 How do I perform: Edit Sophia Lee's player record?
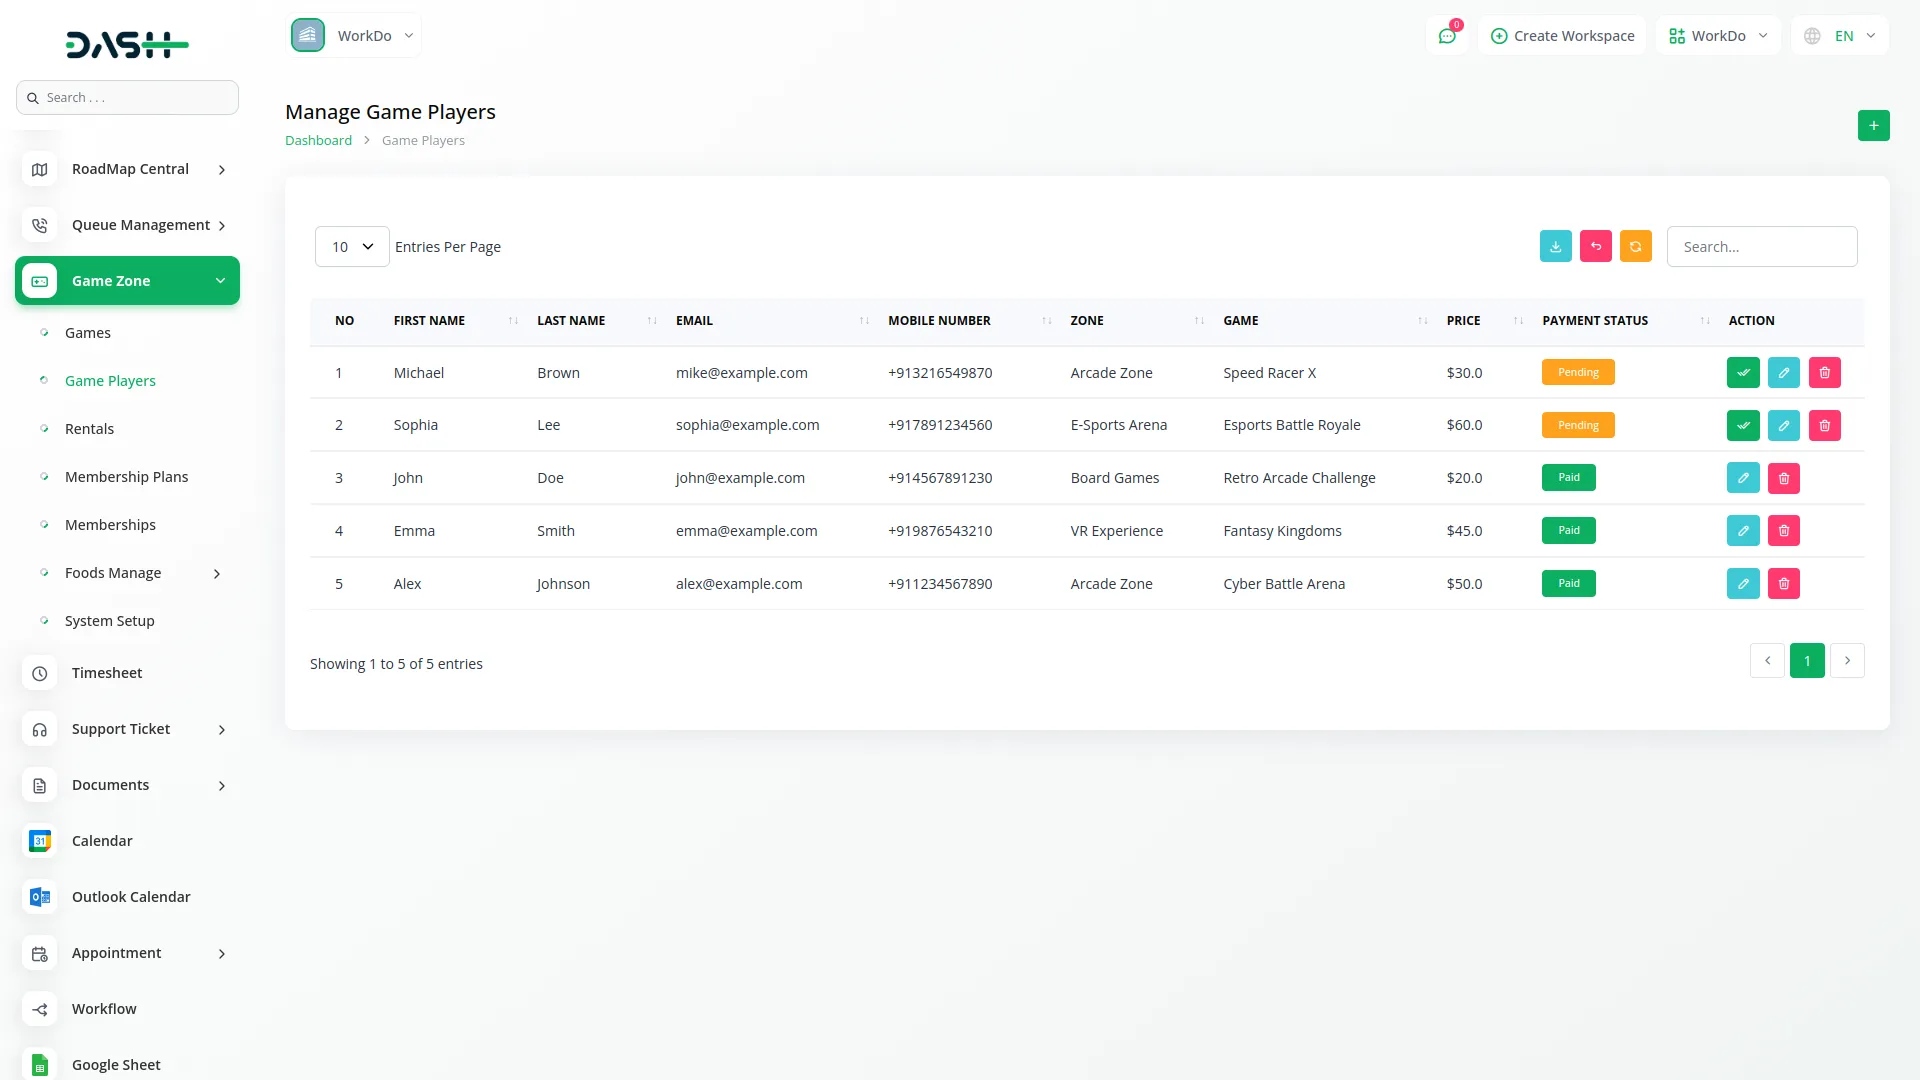(x=1783, y=426)
